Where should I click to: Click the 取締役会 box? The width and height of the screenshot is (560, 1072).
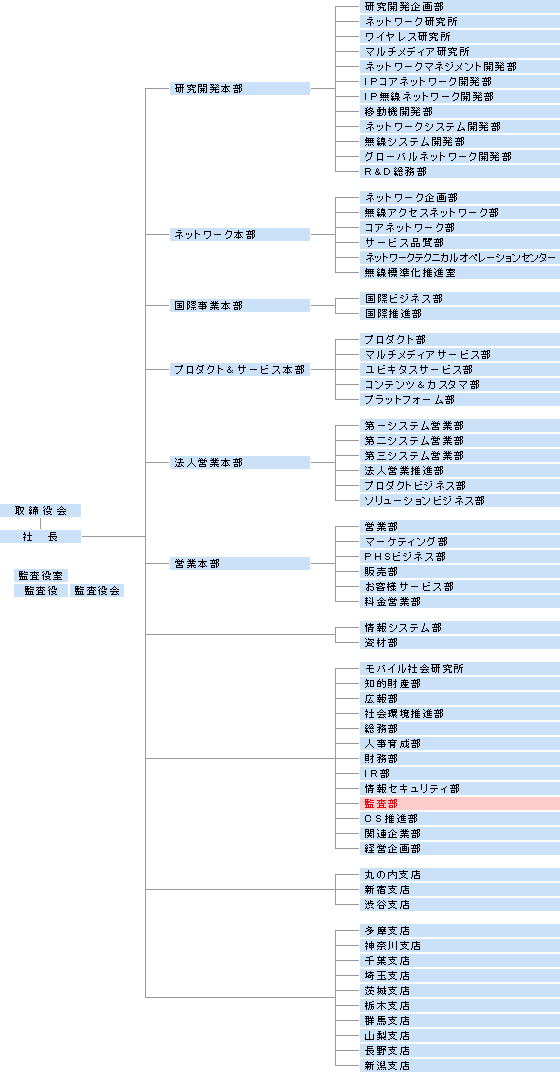[x=40, y=511]
